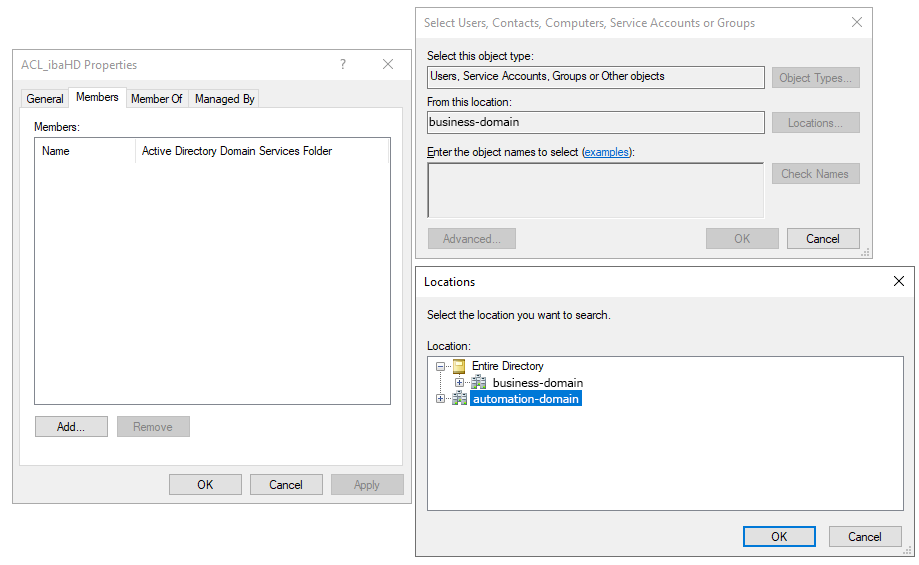Click the object names entry text box
919x565 pixels.
pyautogui.click(x=595, y=190)
